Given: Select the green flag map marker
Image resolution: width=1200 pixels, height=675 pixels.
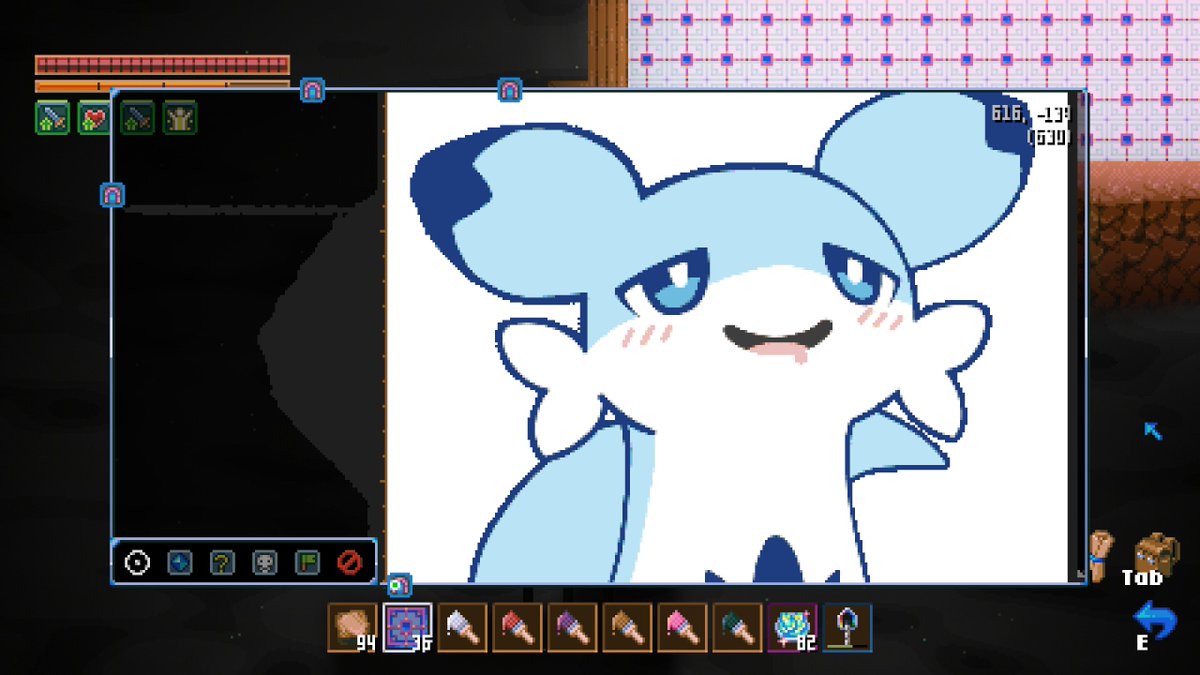Looking at the screenshot, I should point(307,563).
